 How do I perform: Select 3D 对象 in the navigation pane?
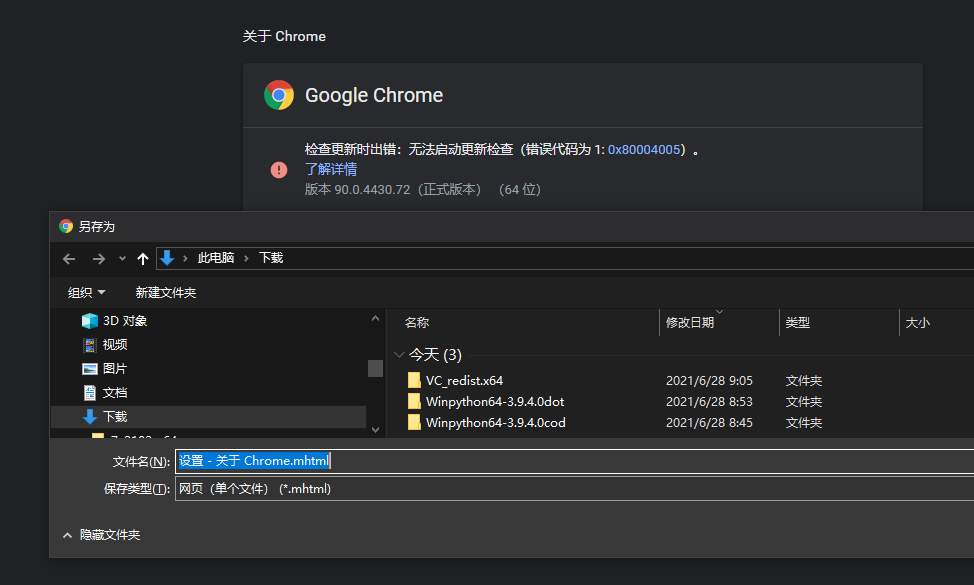point(124,321)
